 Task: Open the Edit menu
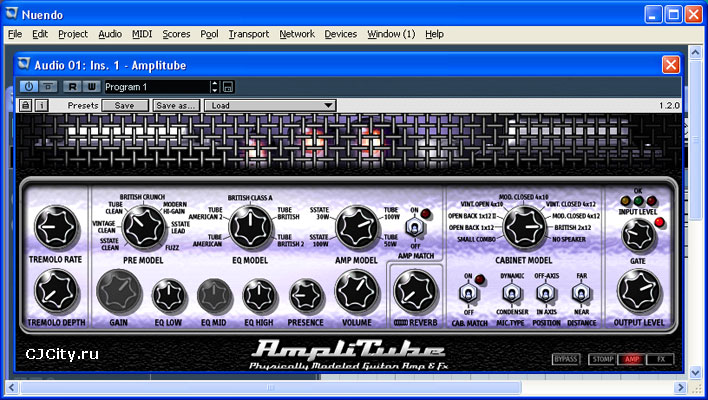tap(40, 34)
